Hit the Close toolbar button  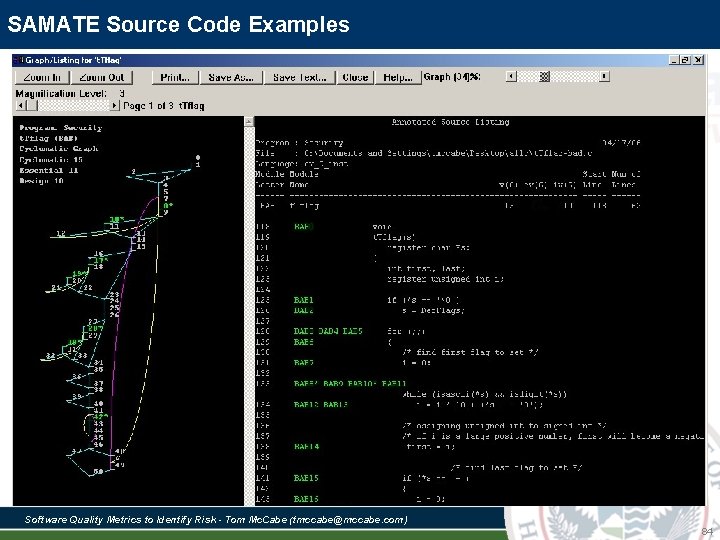[355, 77]
